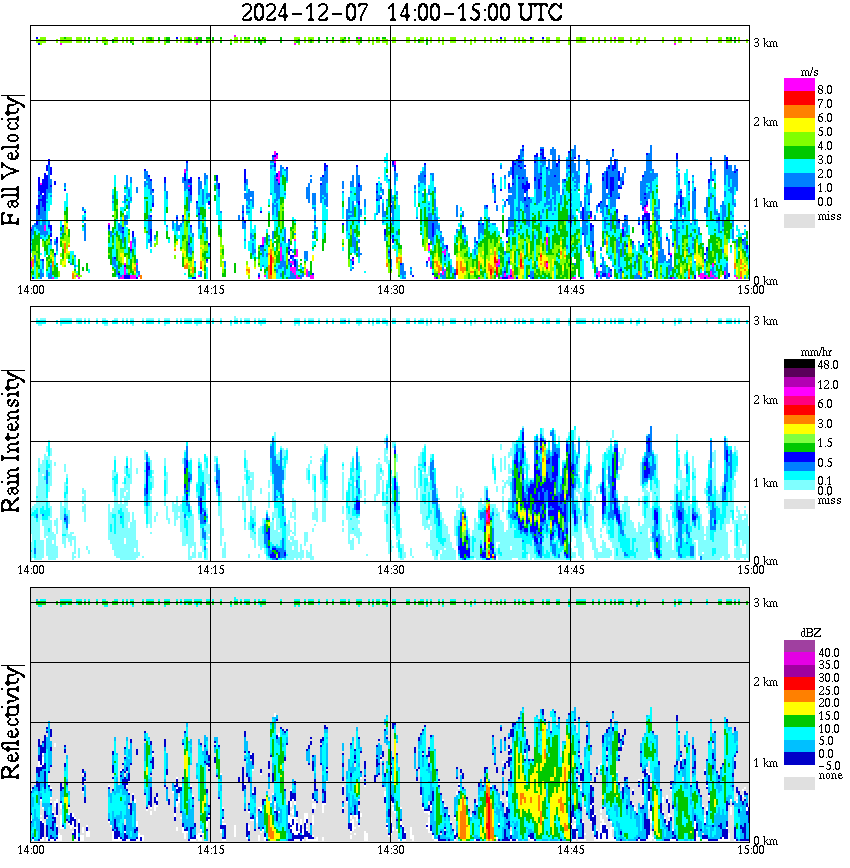The image size is (850, 868).
Task: Click the 48.0 value in rain legend
Action: coord(828,365)
